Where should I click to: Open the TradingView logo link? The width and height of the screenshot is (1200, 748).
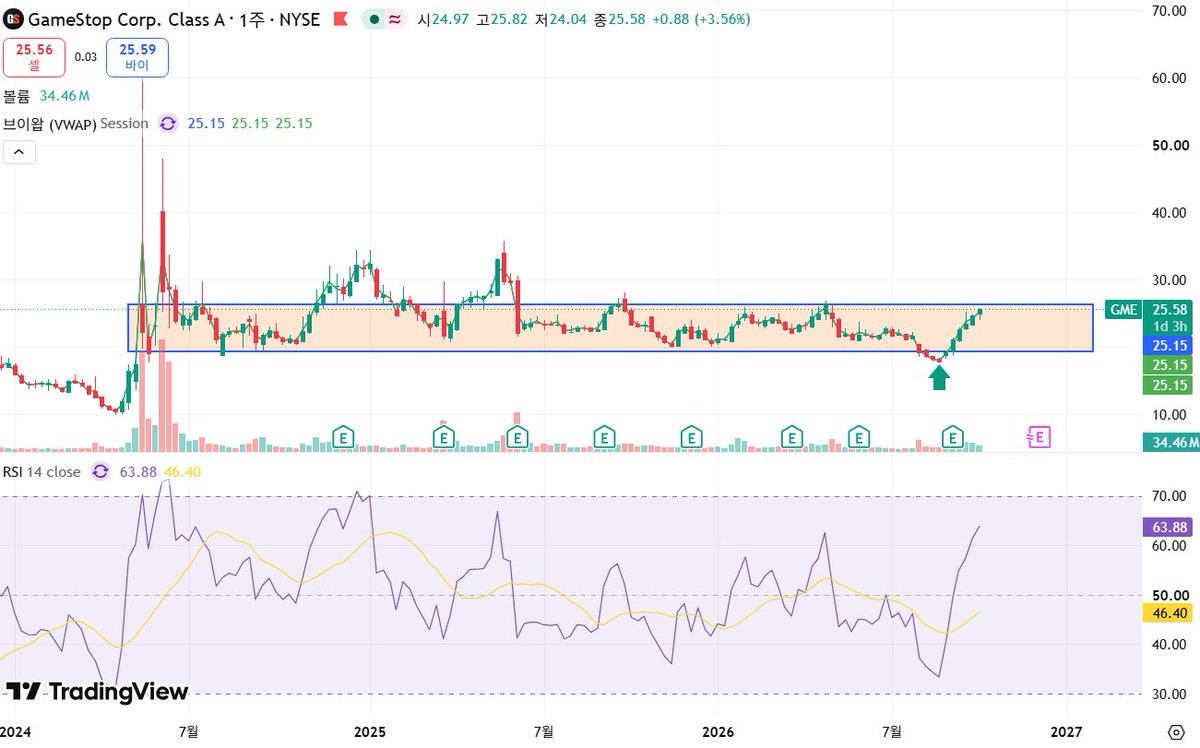pos(97,691)
